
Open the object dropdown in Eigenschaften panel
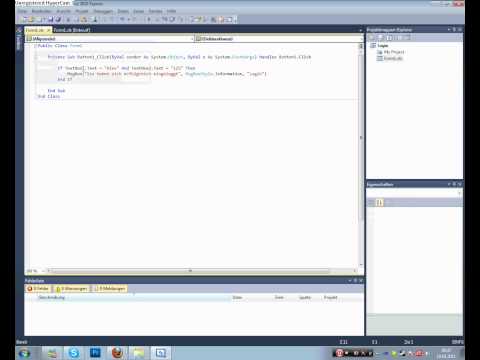414,193
